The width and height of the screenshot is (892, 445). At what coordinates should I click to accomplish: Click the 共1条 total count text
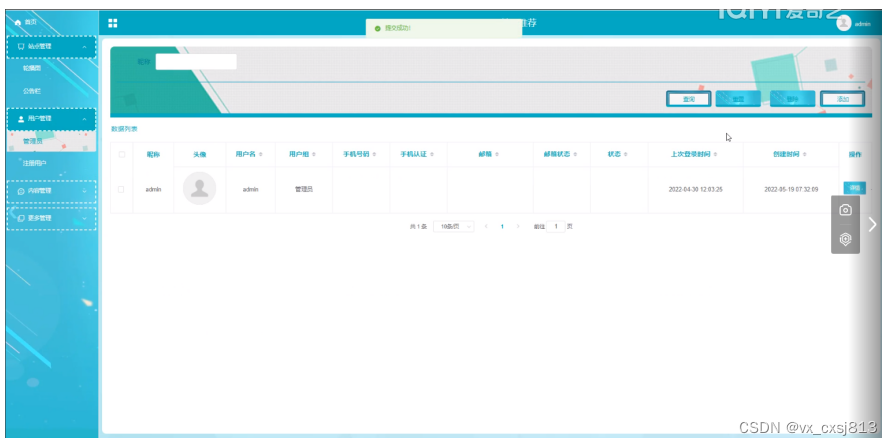(418, 226)
